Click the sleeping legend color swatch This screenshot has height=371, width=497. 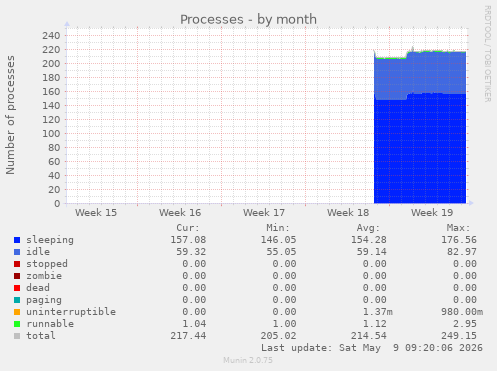pos(17,240)
